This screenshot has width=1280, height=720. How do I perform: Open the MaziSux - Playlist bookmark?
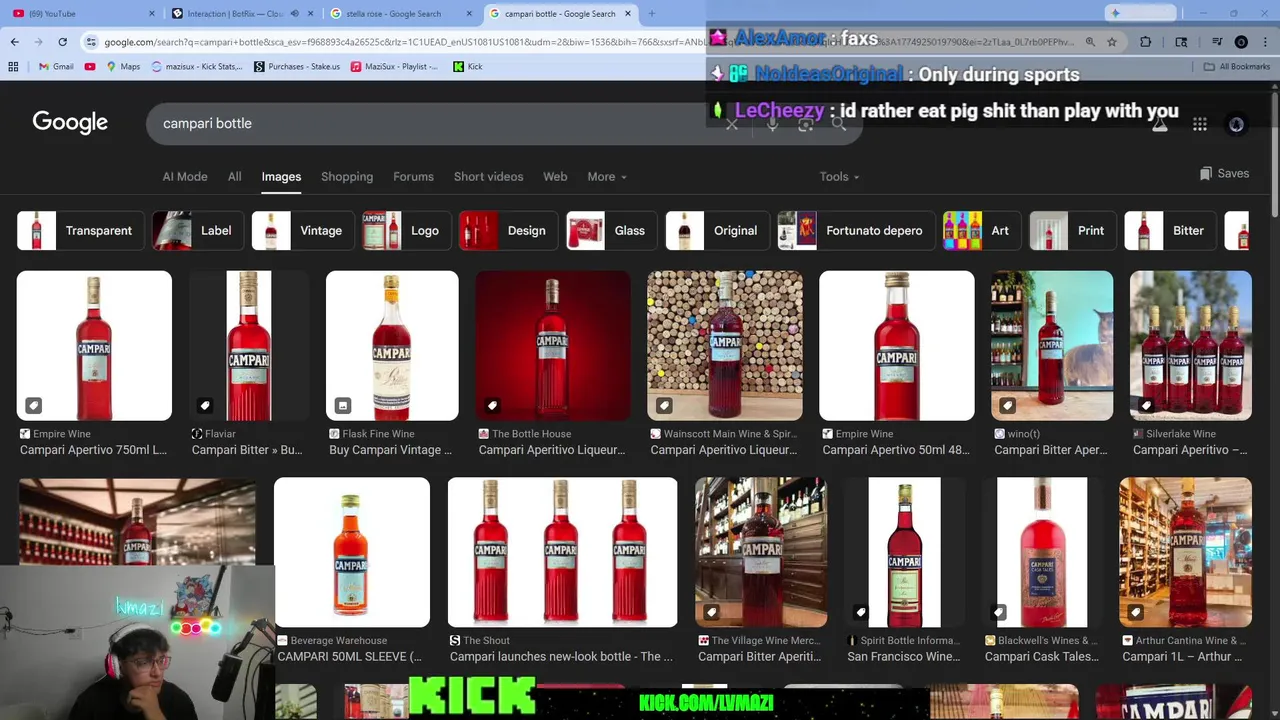(x=393, y=67)
